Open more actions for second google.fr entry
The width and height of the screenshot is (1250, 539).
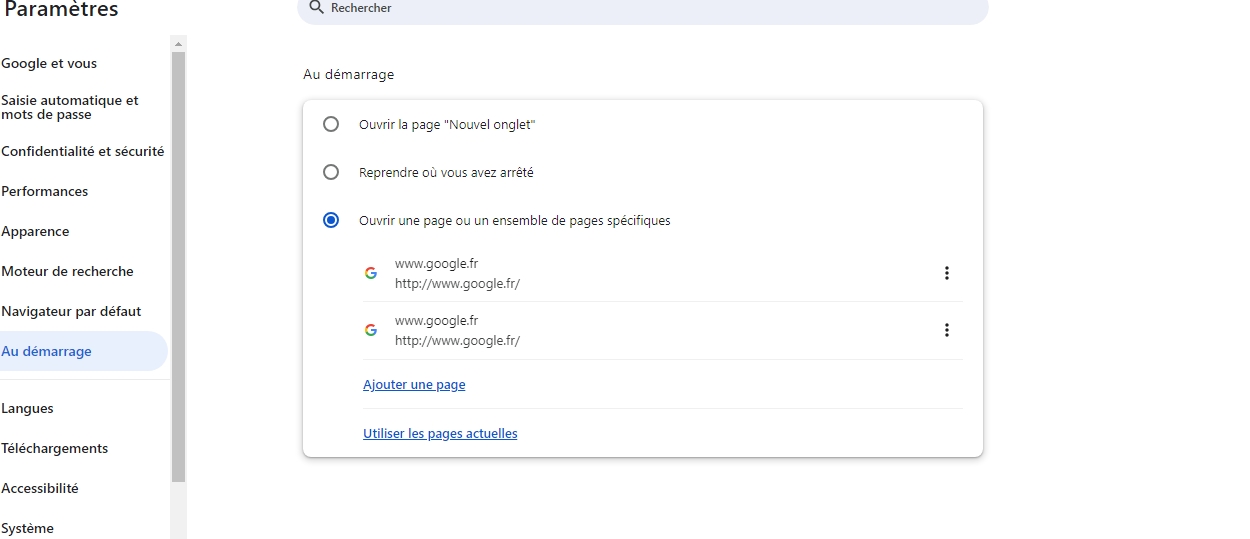(x=946, y=330)
